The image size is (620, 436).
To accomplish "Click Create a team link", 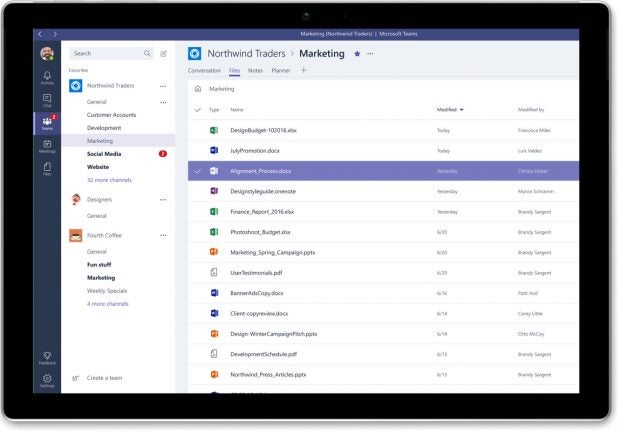I will click(104, 378).
